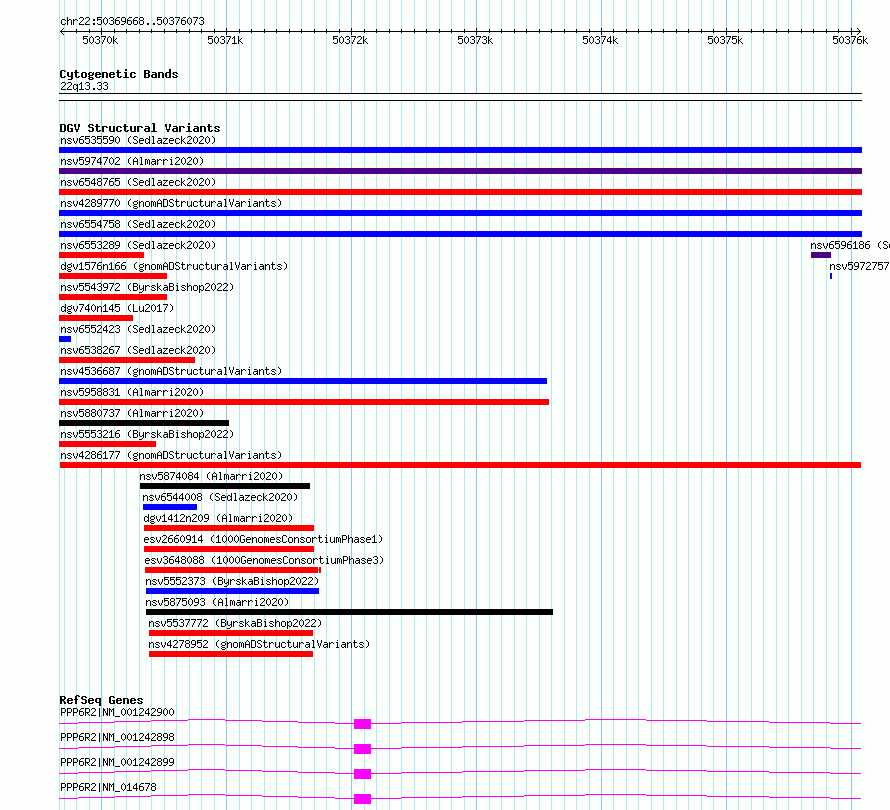
Task: Open nsv5537772 (ByrskaBishop2022) label
Action: (235, 623)
